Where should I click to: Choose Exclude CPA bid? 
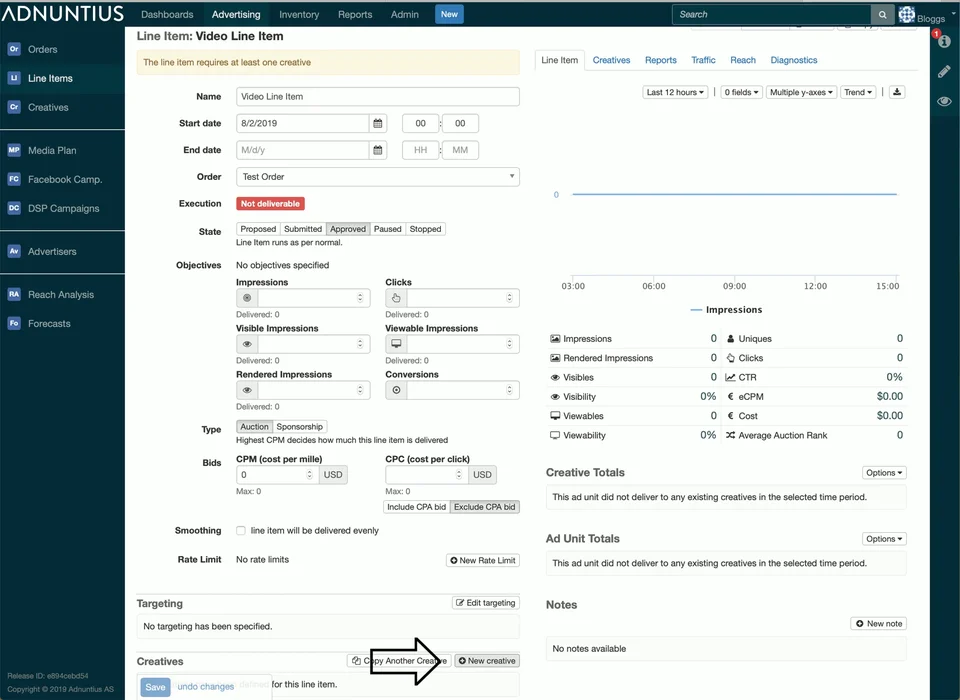pos(484,507)
